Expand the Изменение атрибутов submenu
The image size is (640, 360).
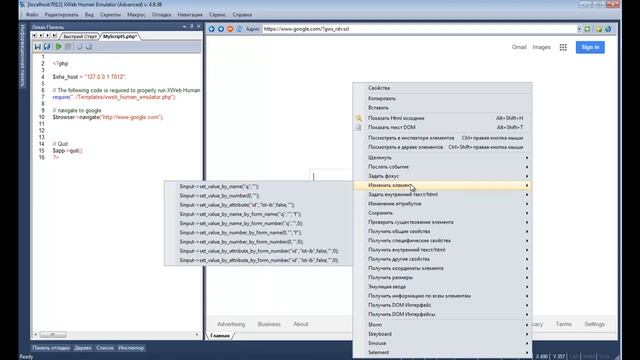click(x=442, y=204)
